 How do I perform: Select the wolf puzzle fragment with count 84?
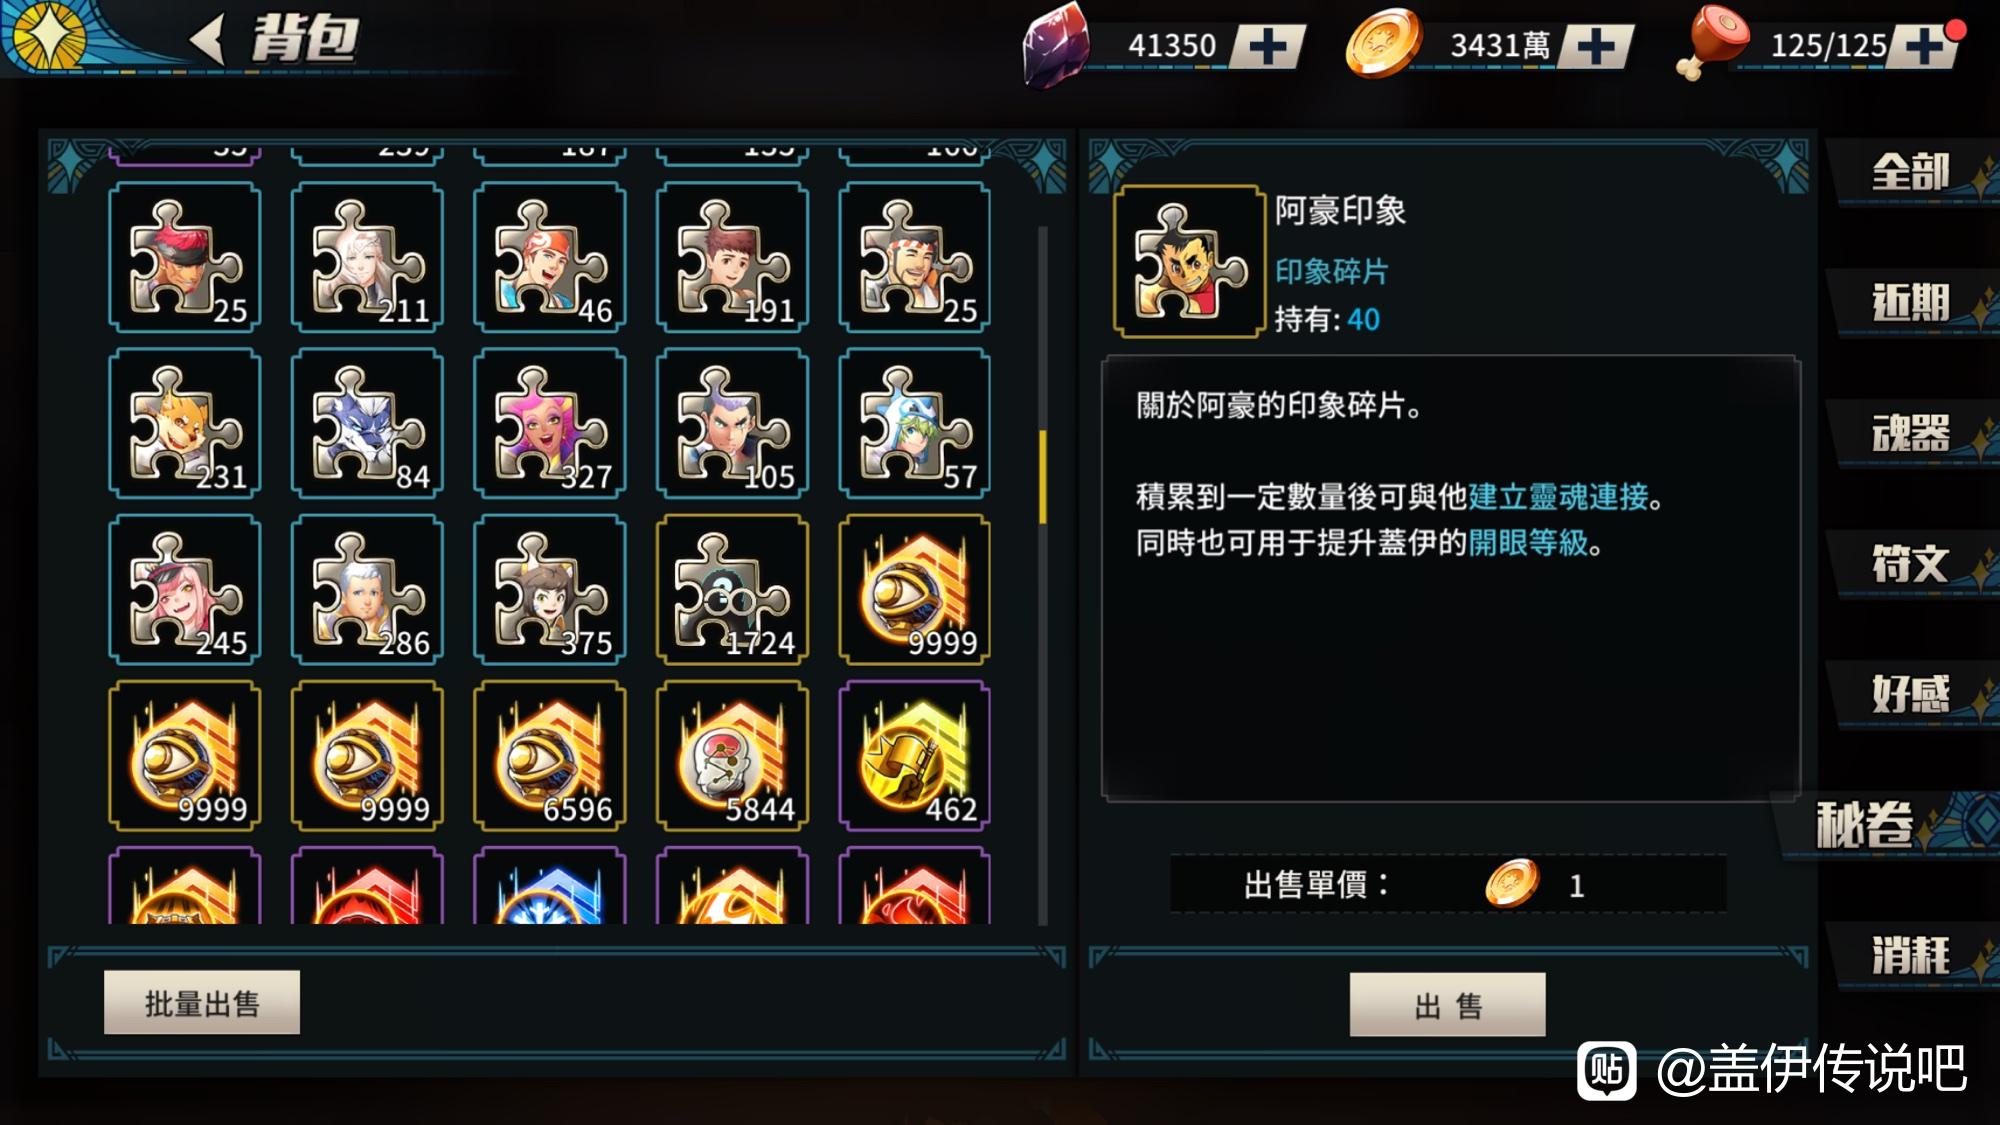[x=367, y=423]
